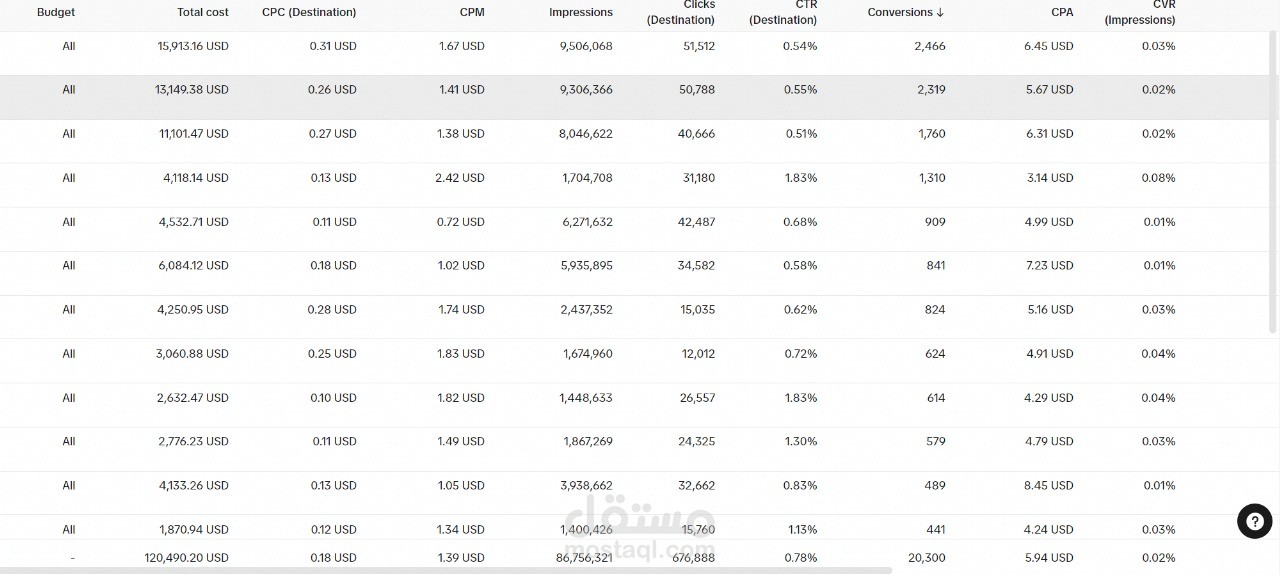Screen dimensions: 1280x575
Task: Click the Budget column header
Action: (56, 12)
